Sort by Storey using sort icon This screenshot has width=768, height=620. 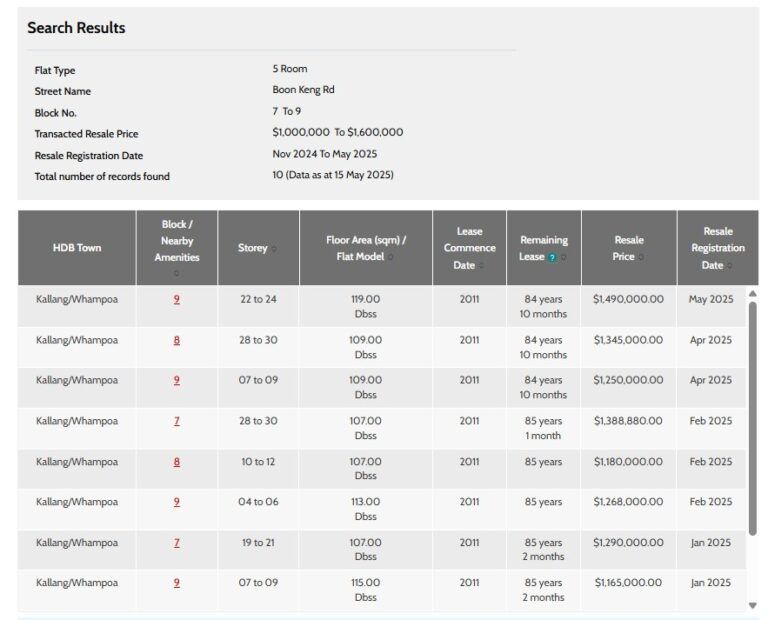tap(274, 249)
